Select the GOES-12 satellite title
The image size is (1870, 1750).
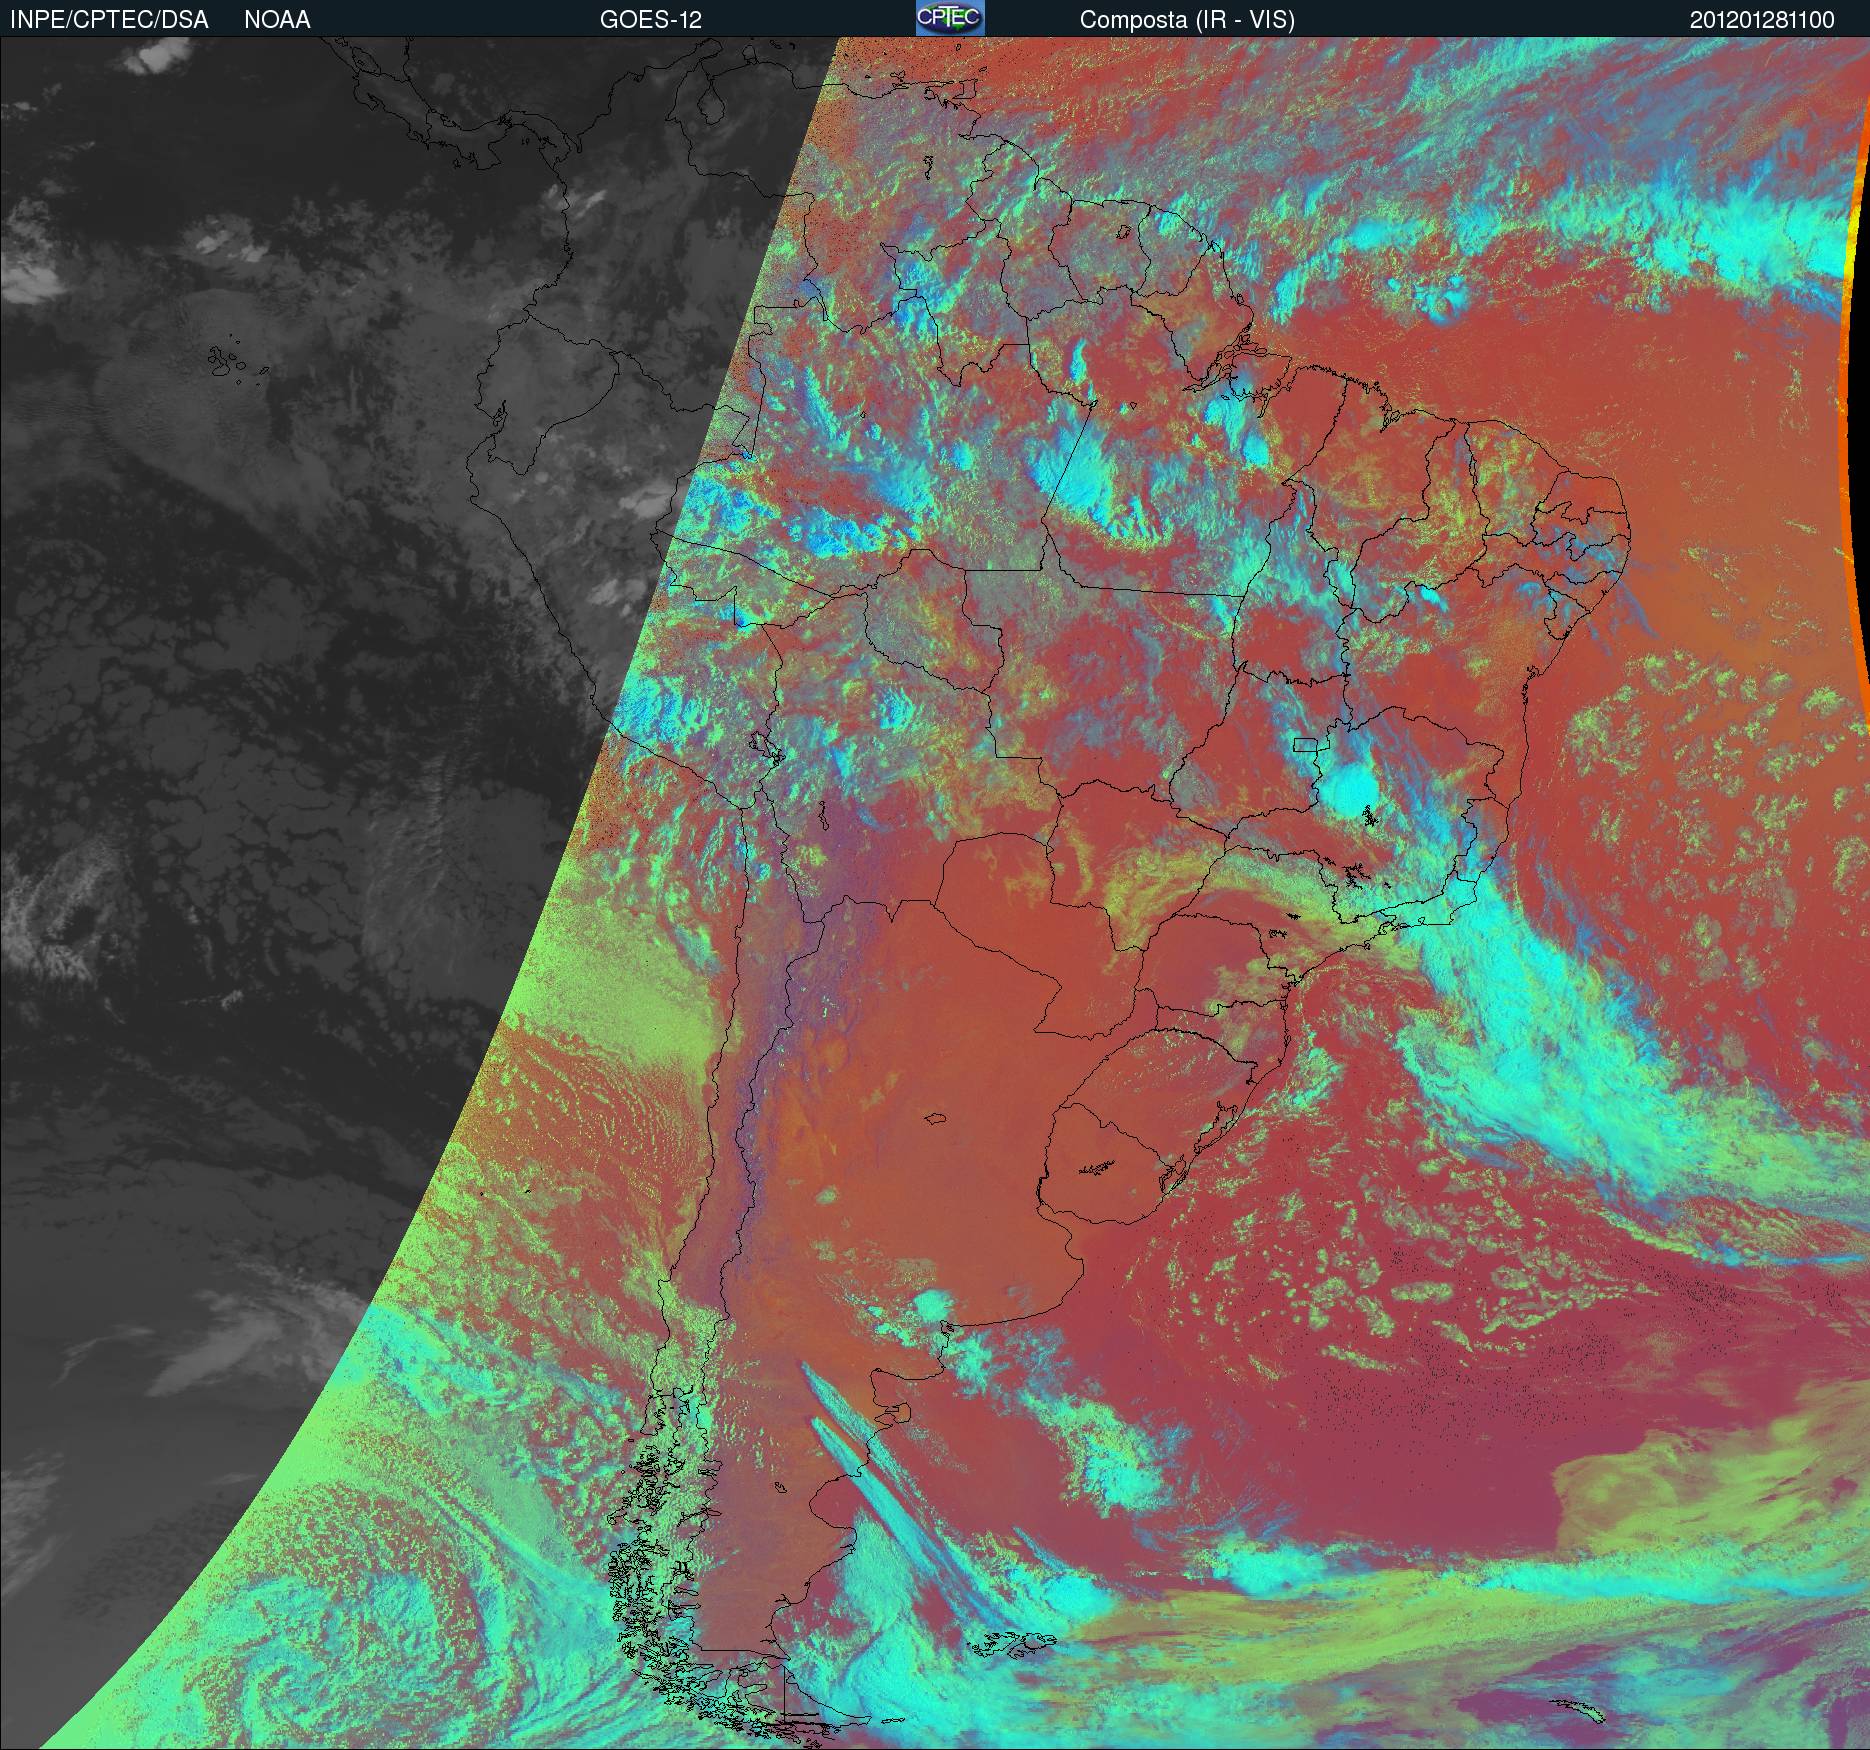tap(650, 20)
